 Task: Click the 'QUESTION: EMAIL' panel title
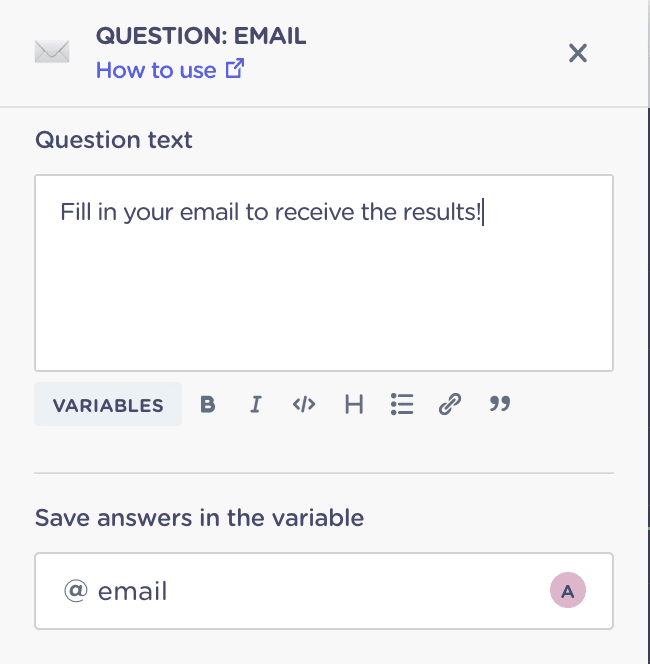coord(201,37)
